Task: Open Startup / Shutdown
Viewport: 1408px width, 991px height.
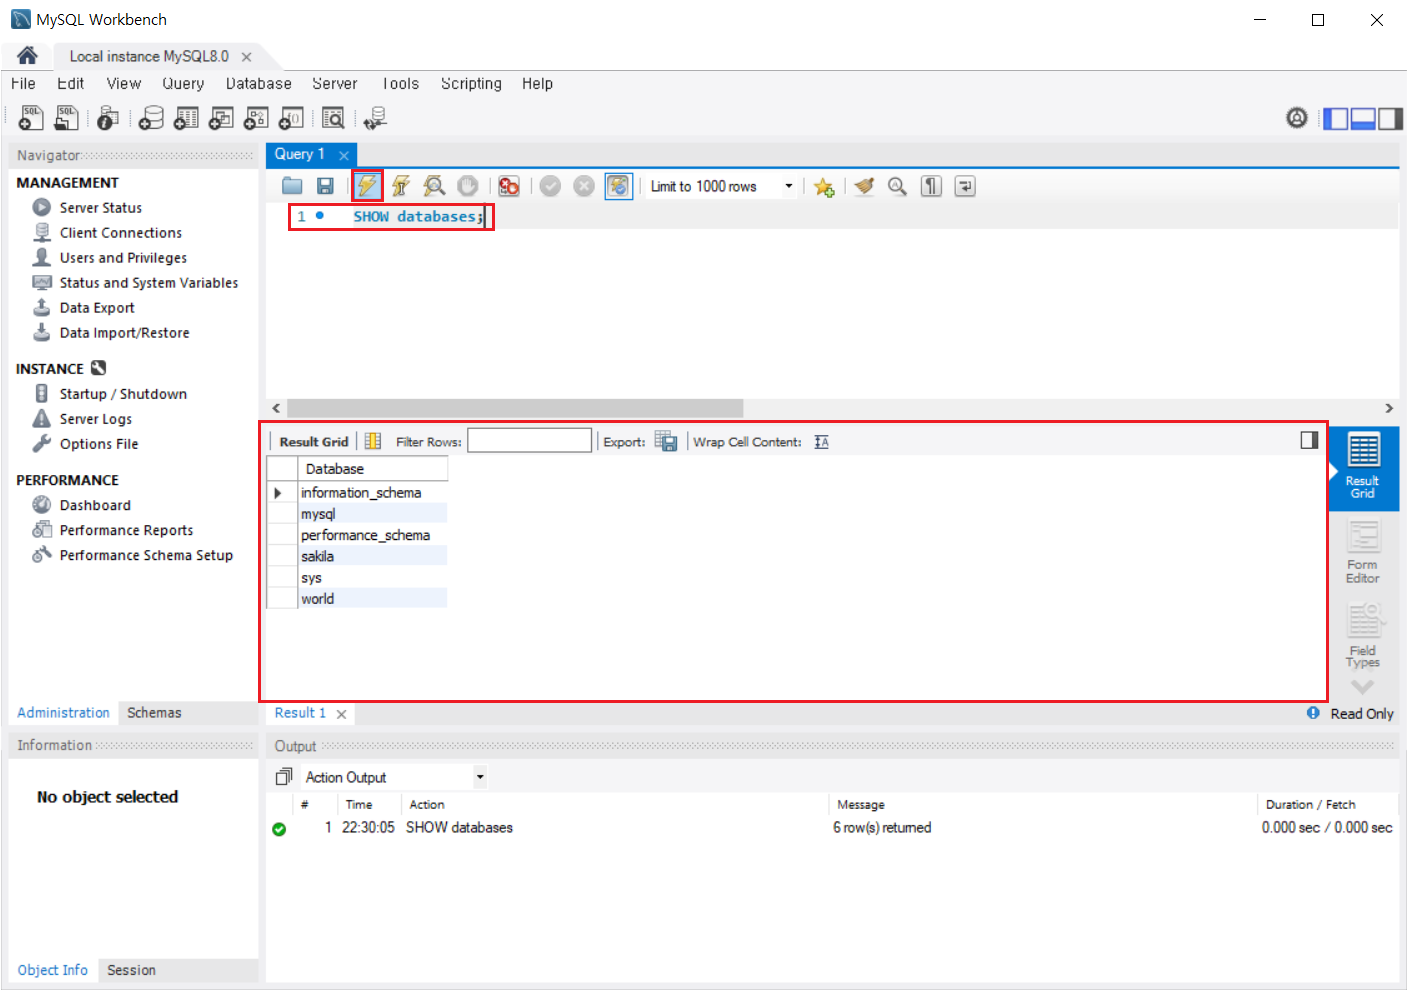Action: coord(123,394)
